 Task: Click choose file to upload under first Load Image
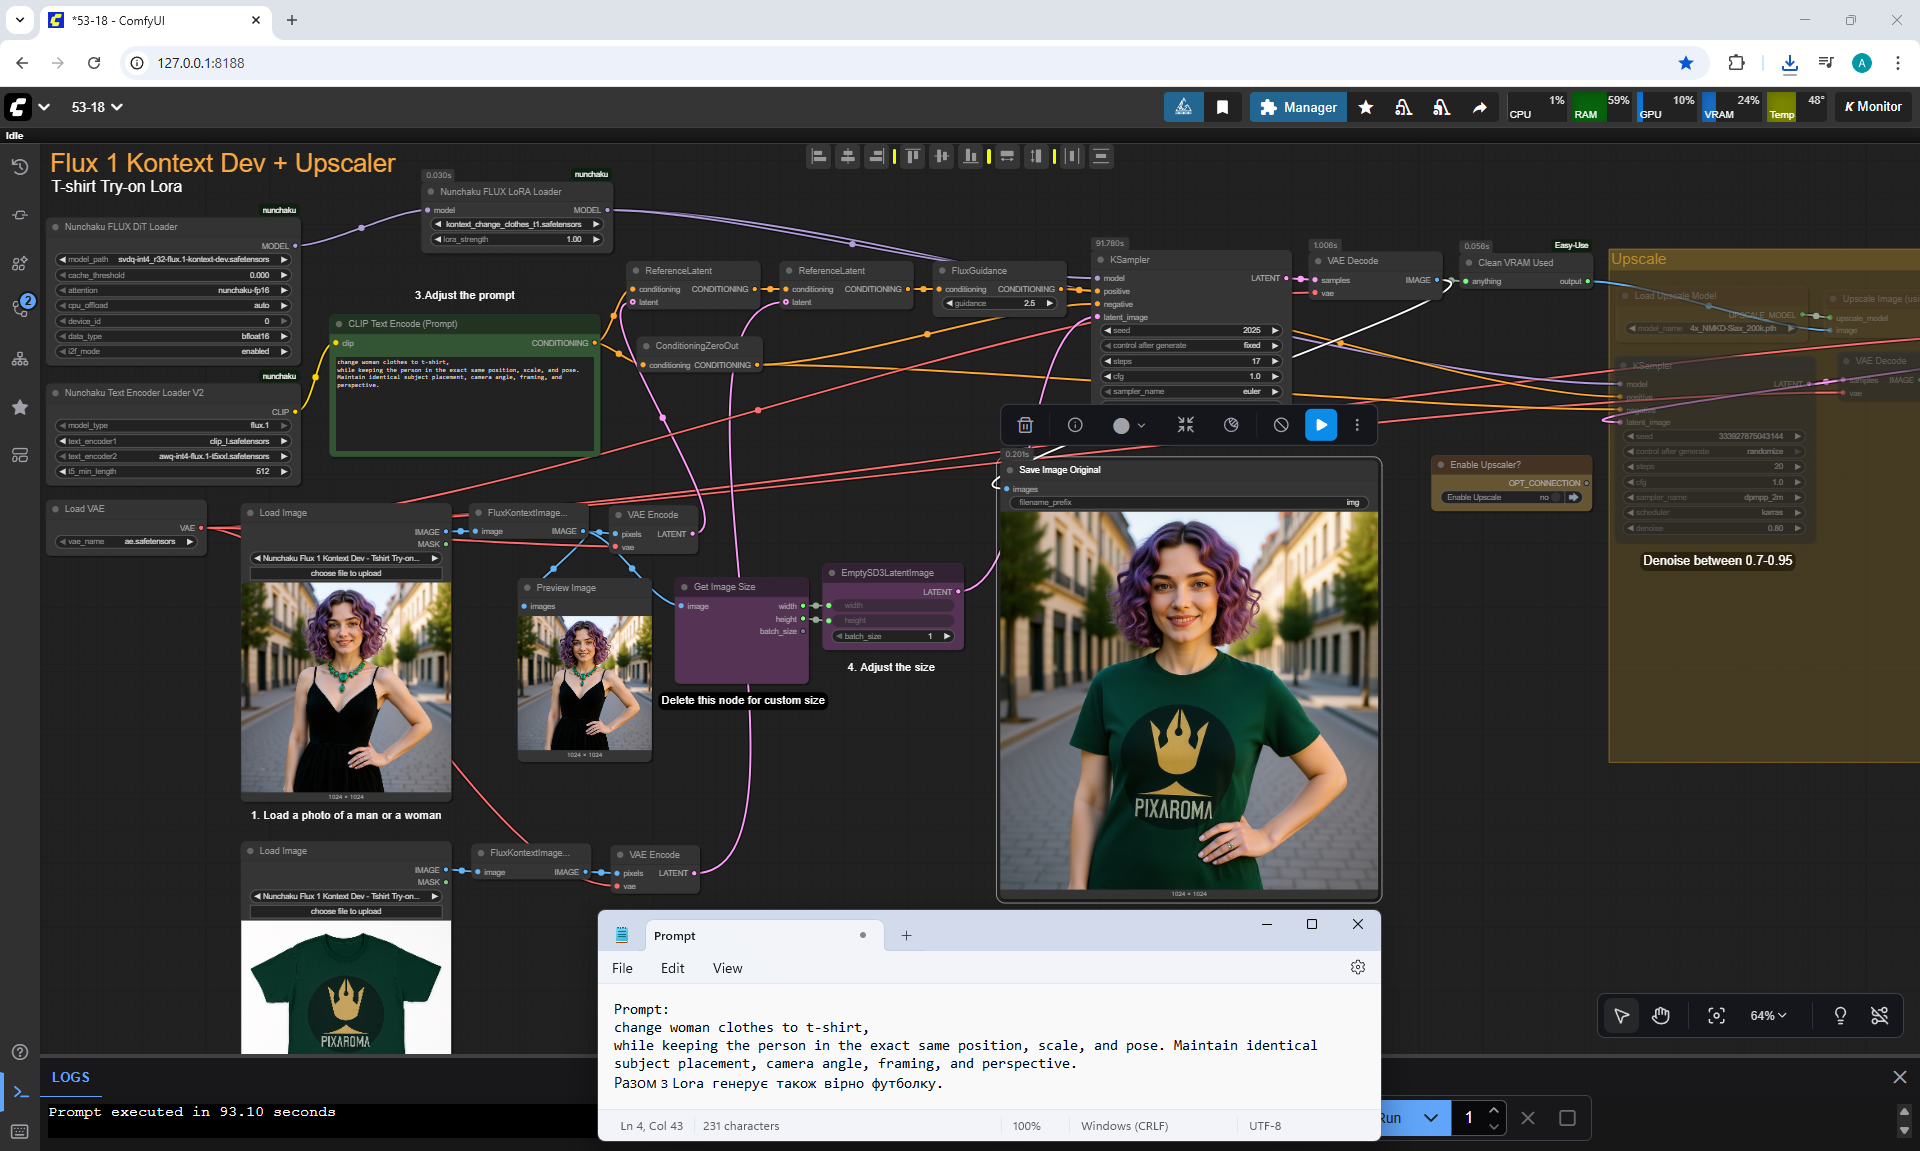pyautogui.click(x=346, y=574)
